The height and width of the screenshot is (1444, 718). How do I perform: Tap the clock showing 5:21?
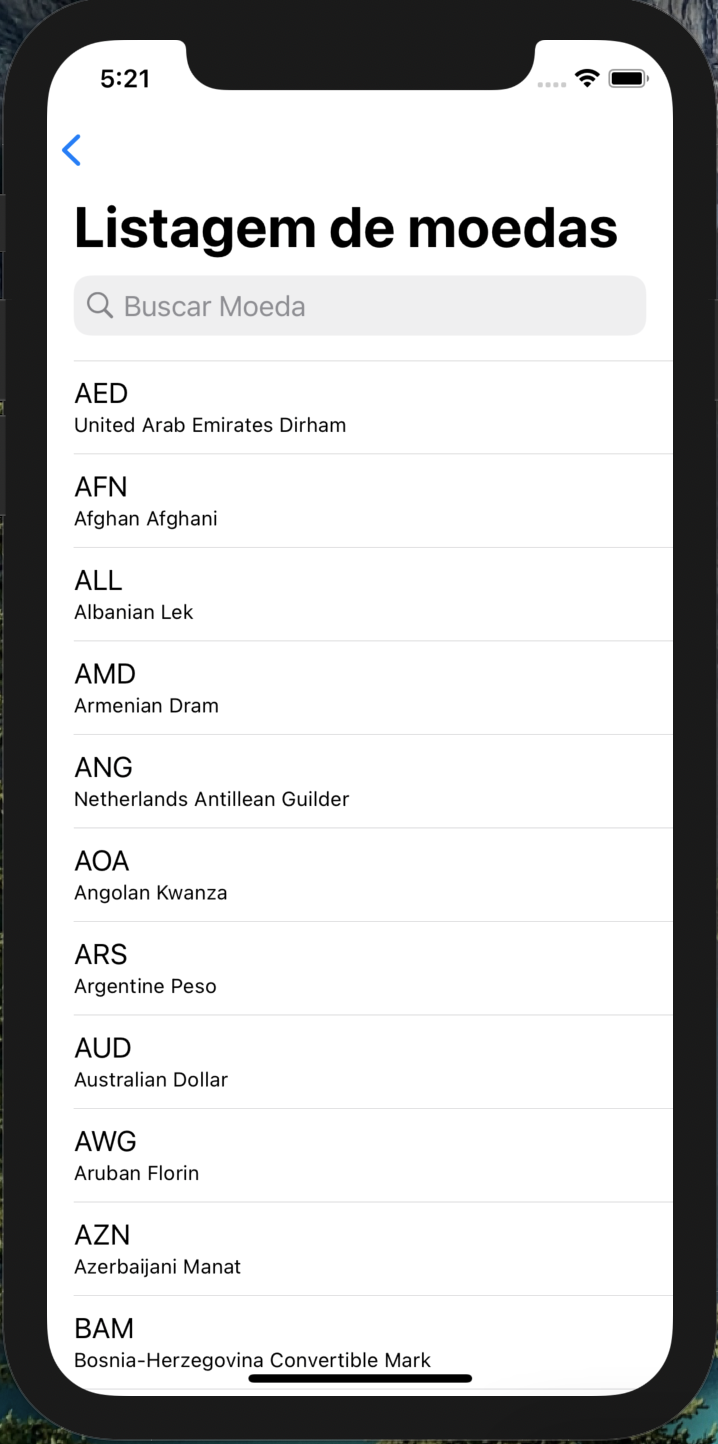click(126, 78)
